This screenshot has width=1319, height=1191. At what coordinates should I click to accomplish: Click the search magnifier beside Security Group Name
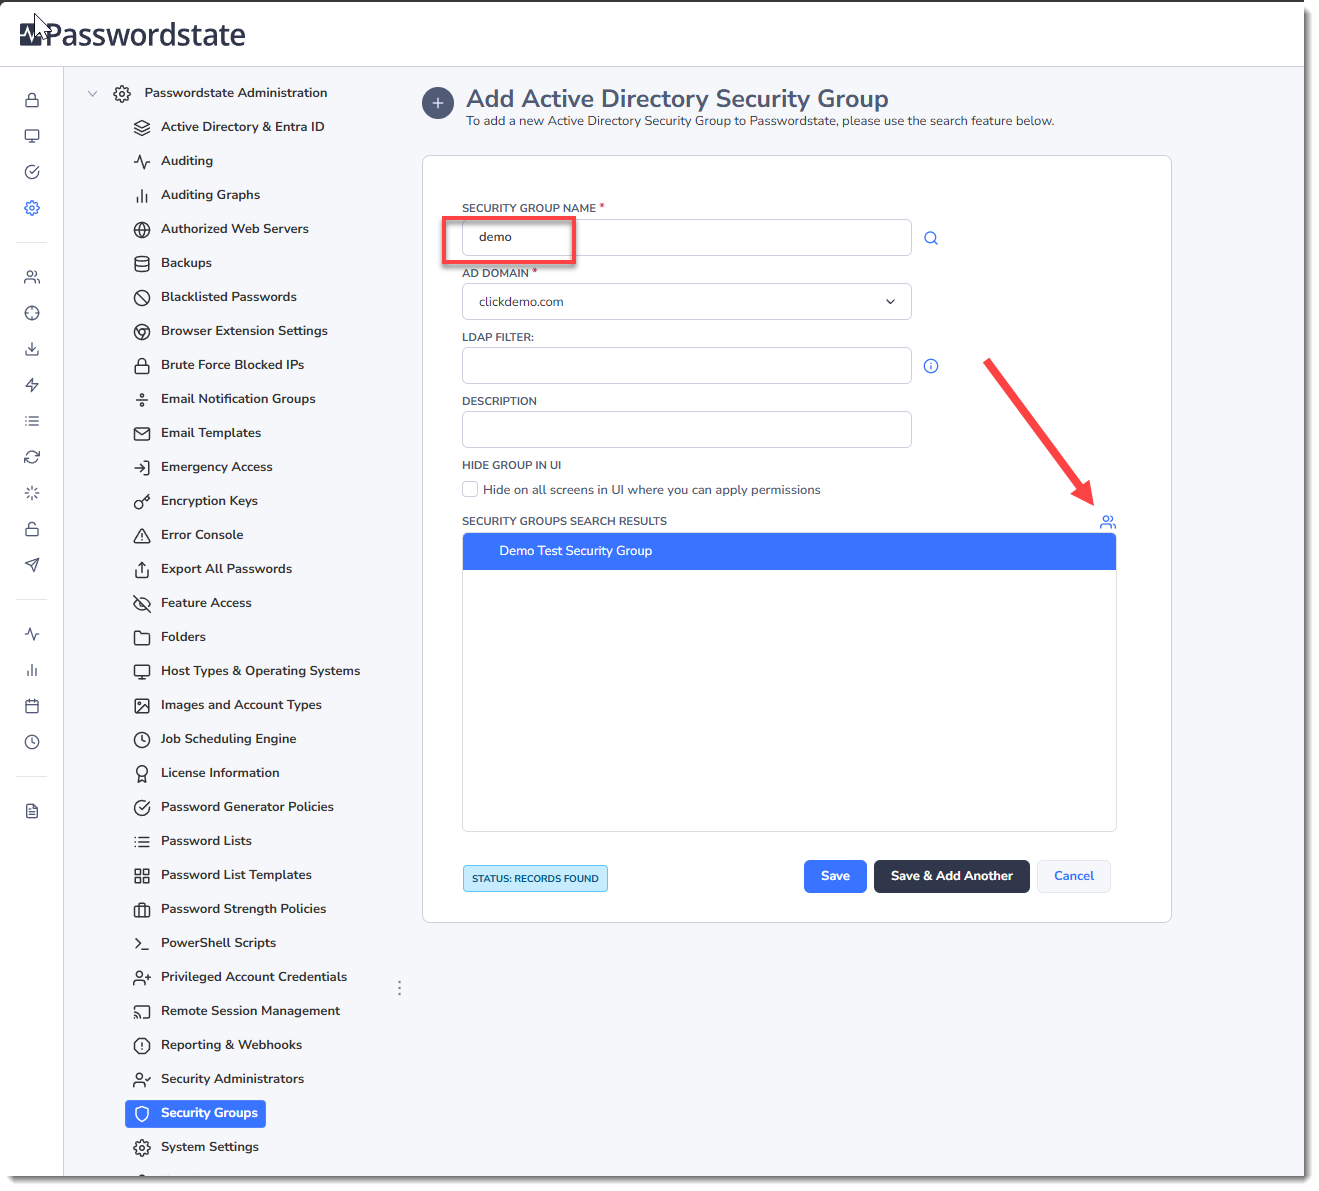tap(931, 238)
